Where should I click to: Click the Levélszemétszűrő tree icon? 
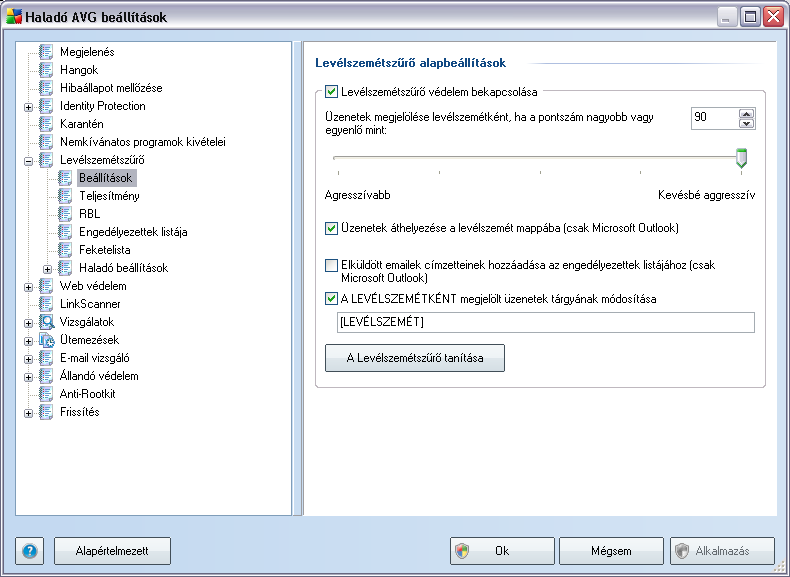[x=46, y=160]
